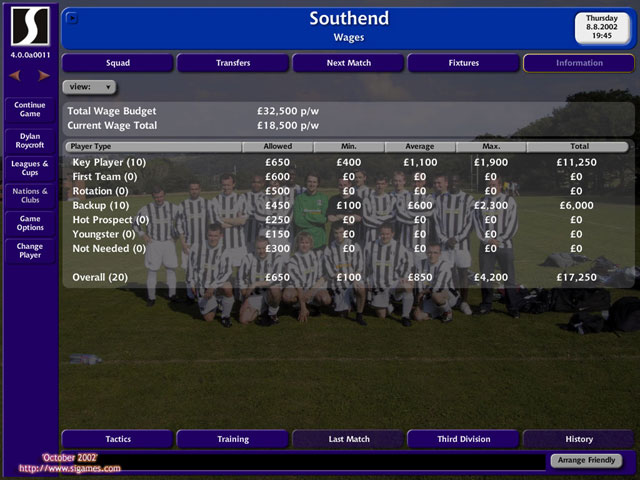
Task: Open the Leagues & Cups menu
Action: (x=29, y=168)
